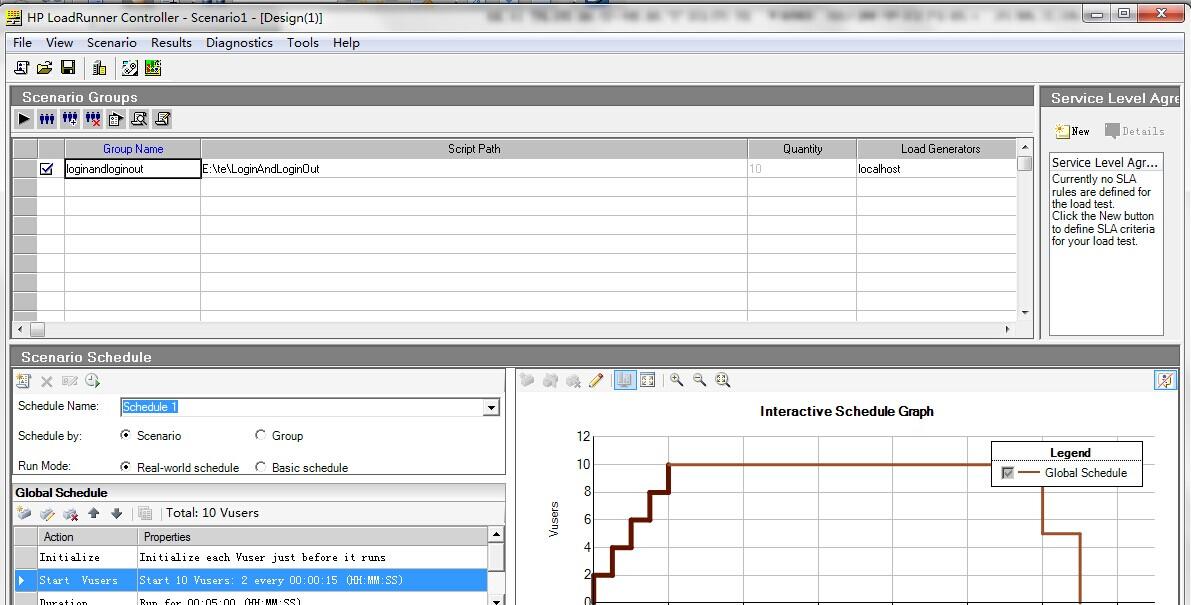Image resolution: width=1191 pixels, height=605 pixels.
Task: Open the Results menu
Action: pyautogui.click(x=171, y=43)
